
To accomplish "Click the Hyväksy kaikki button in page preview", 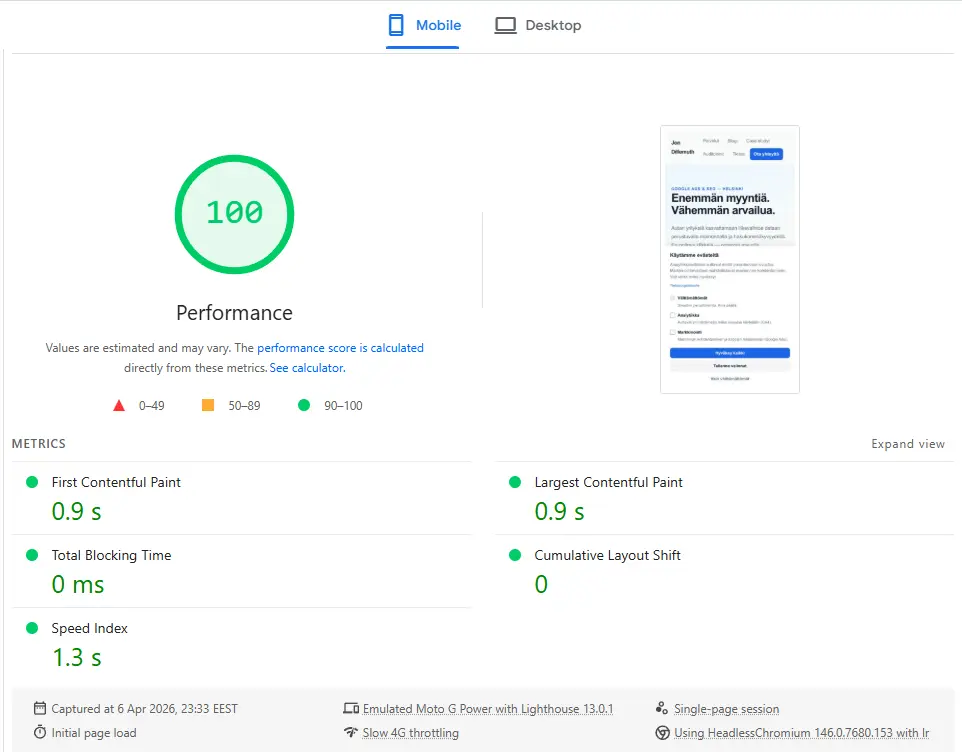I will coord(730,353).
